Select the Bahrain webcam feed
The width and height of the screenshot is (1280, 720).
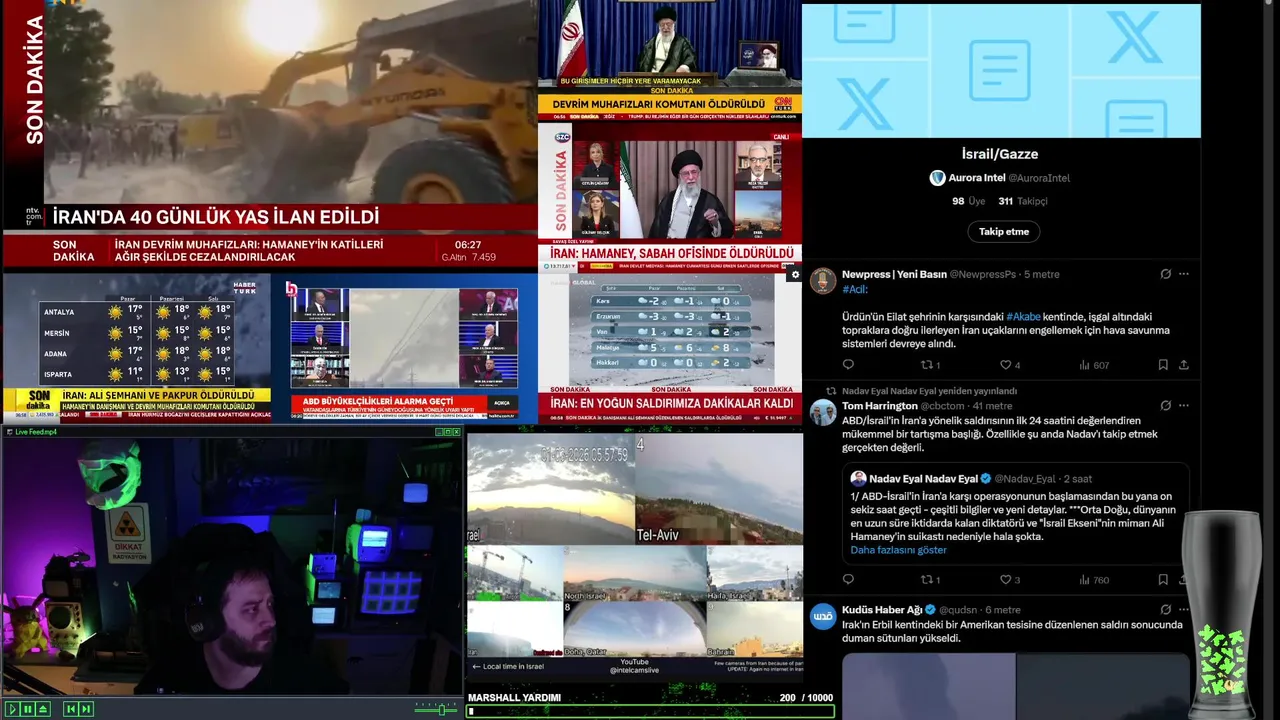756,628
